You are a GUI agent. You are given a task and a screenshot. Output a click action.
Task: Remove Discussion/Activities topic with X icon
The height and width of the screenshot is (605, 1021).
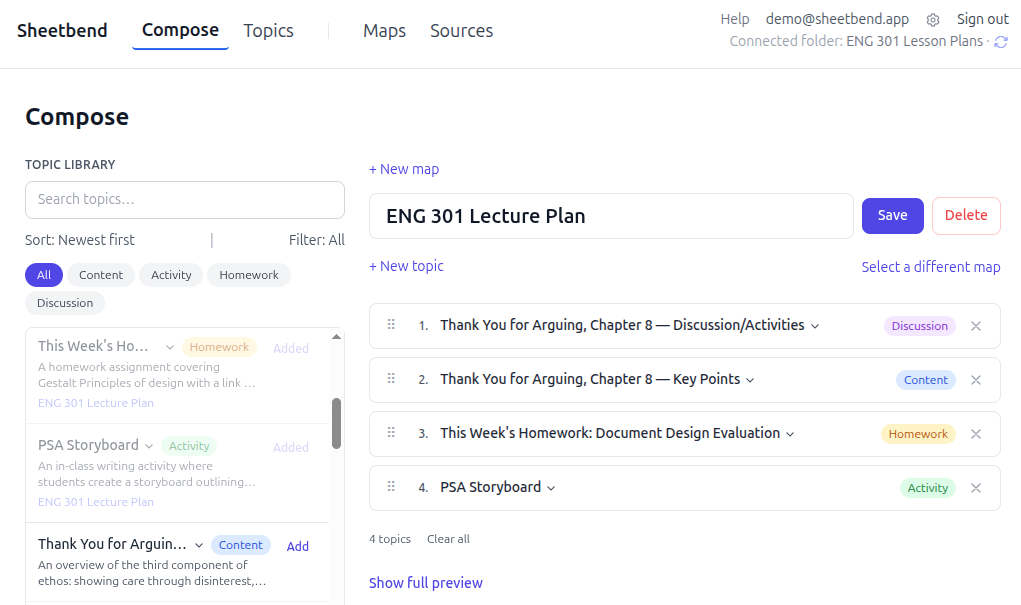[x=975, y=326]
